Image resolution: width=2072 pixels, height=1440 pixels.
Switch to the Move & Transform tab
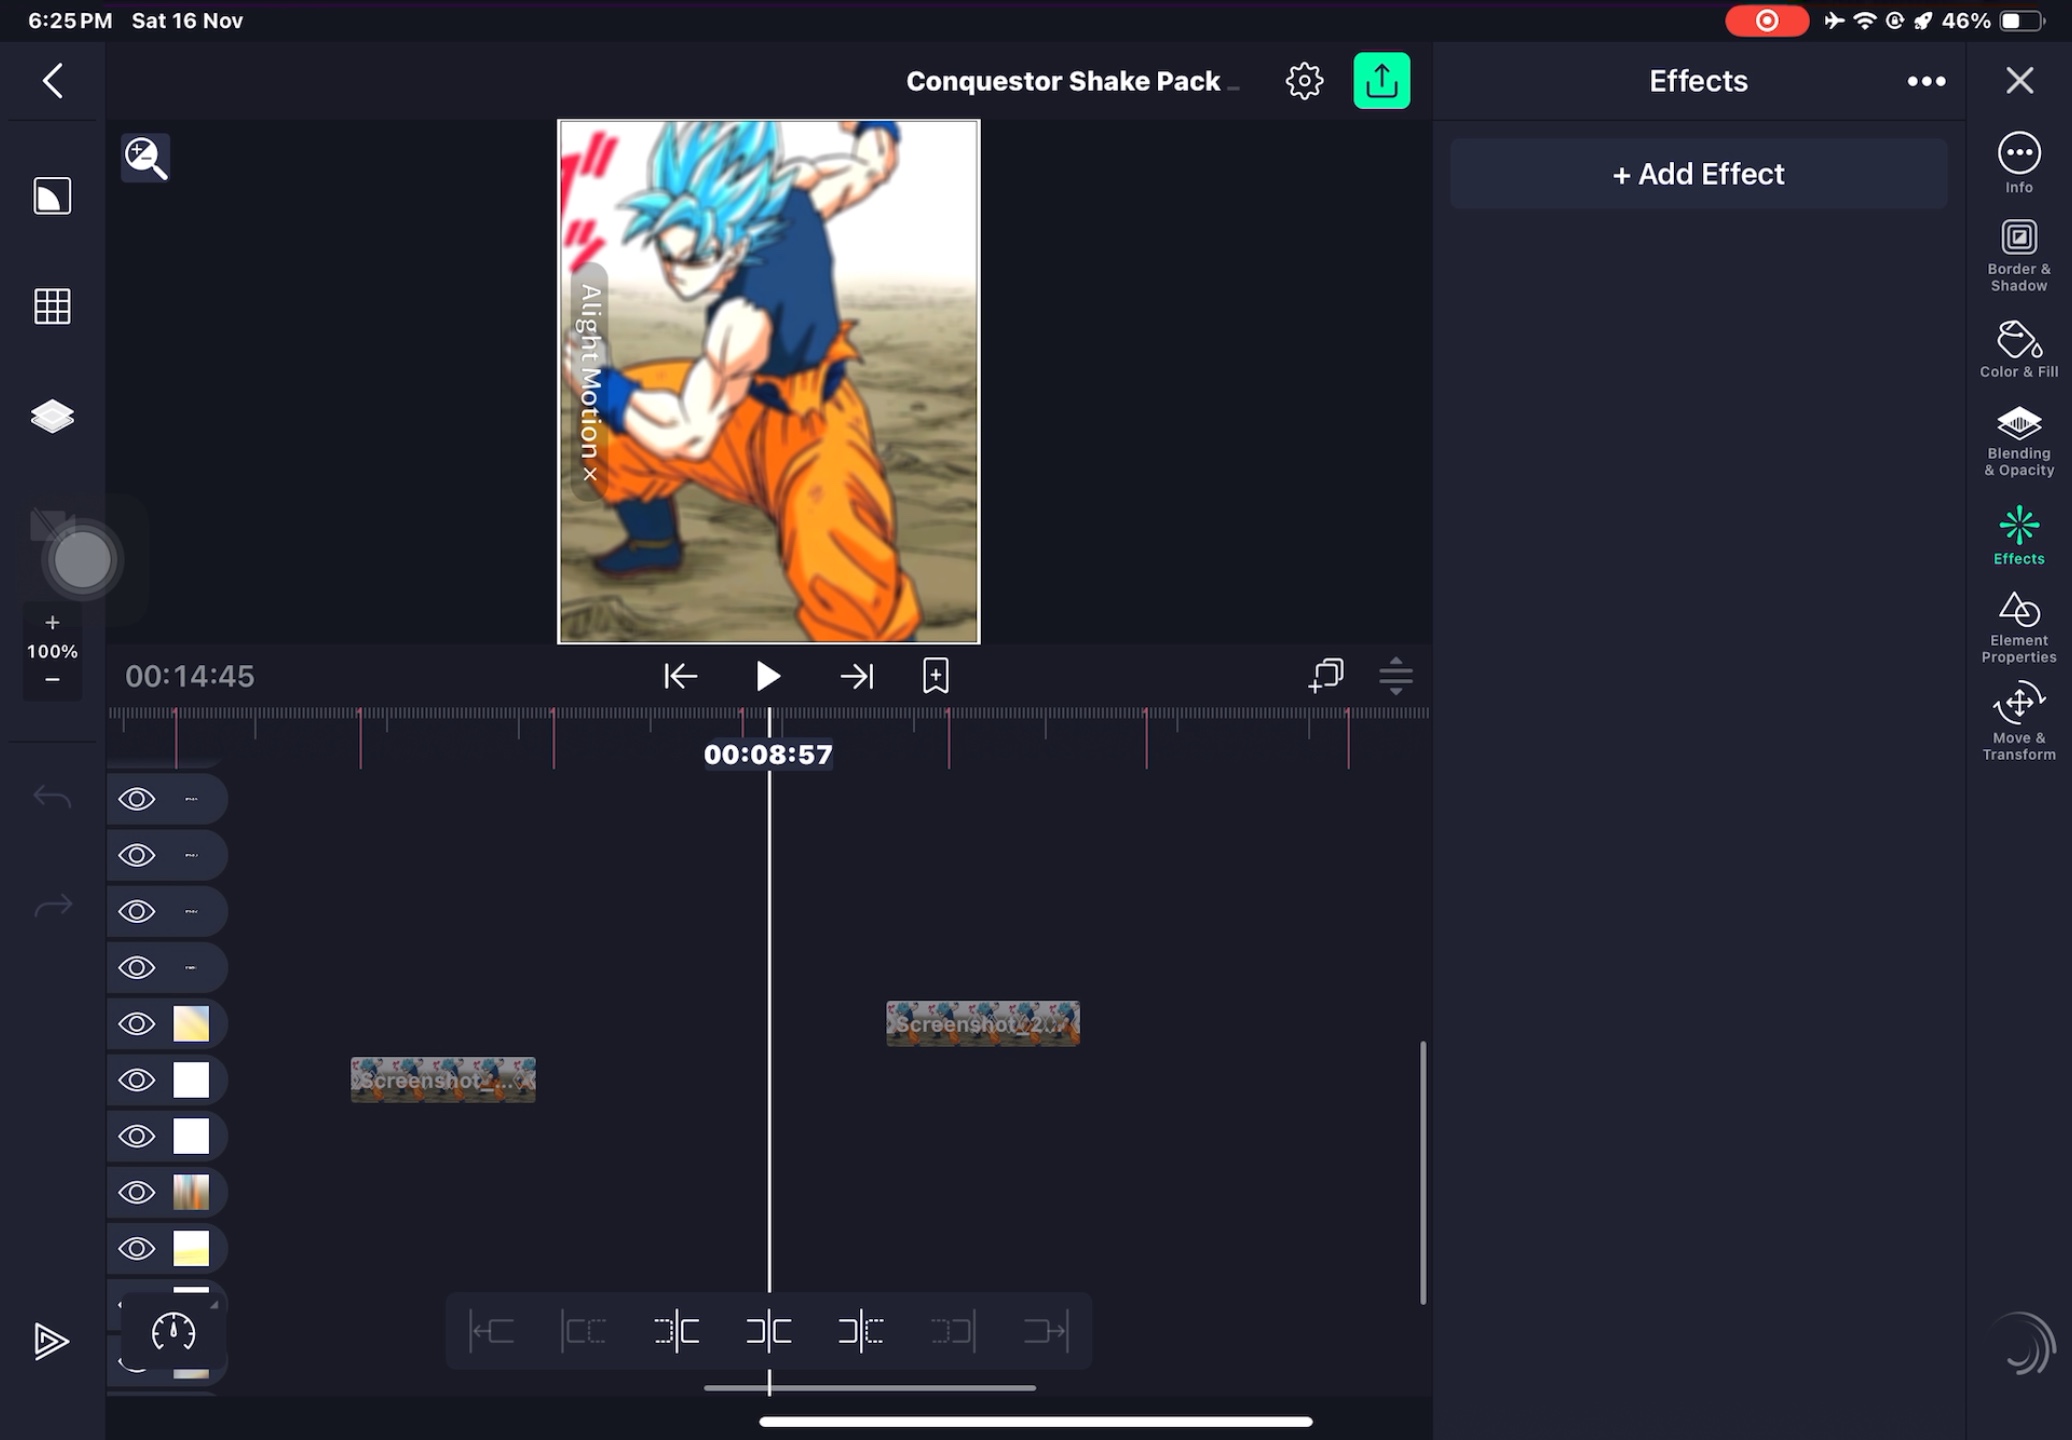(x=2019, y=722)
